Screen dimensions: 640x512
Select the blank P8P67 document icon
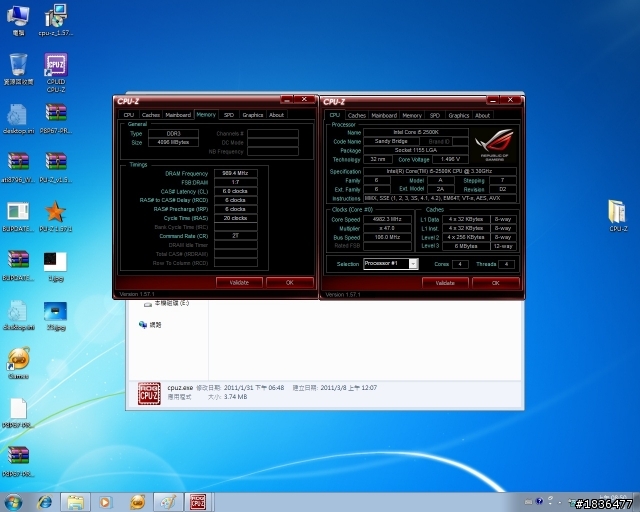click(18, 412)
